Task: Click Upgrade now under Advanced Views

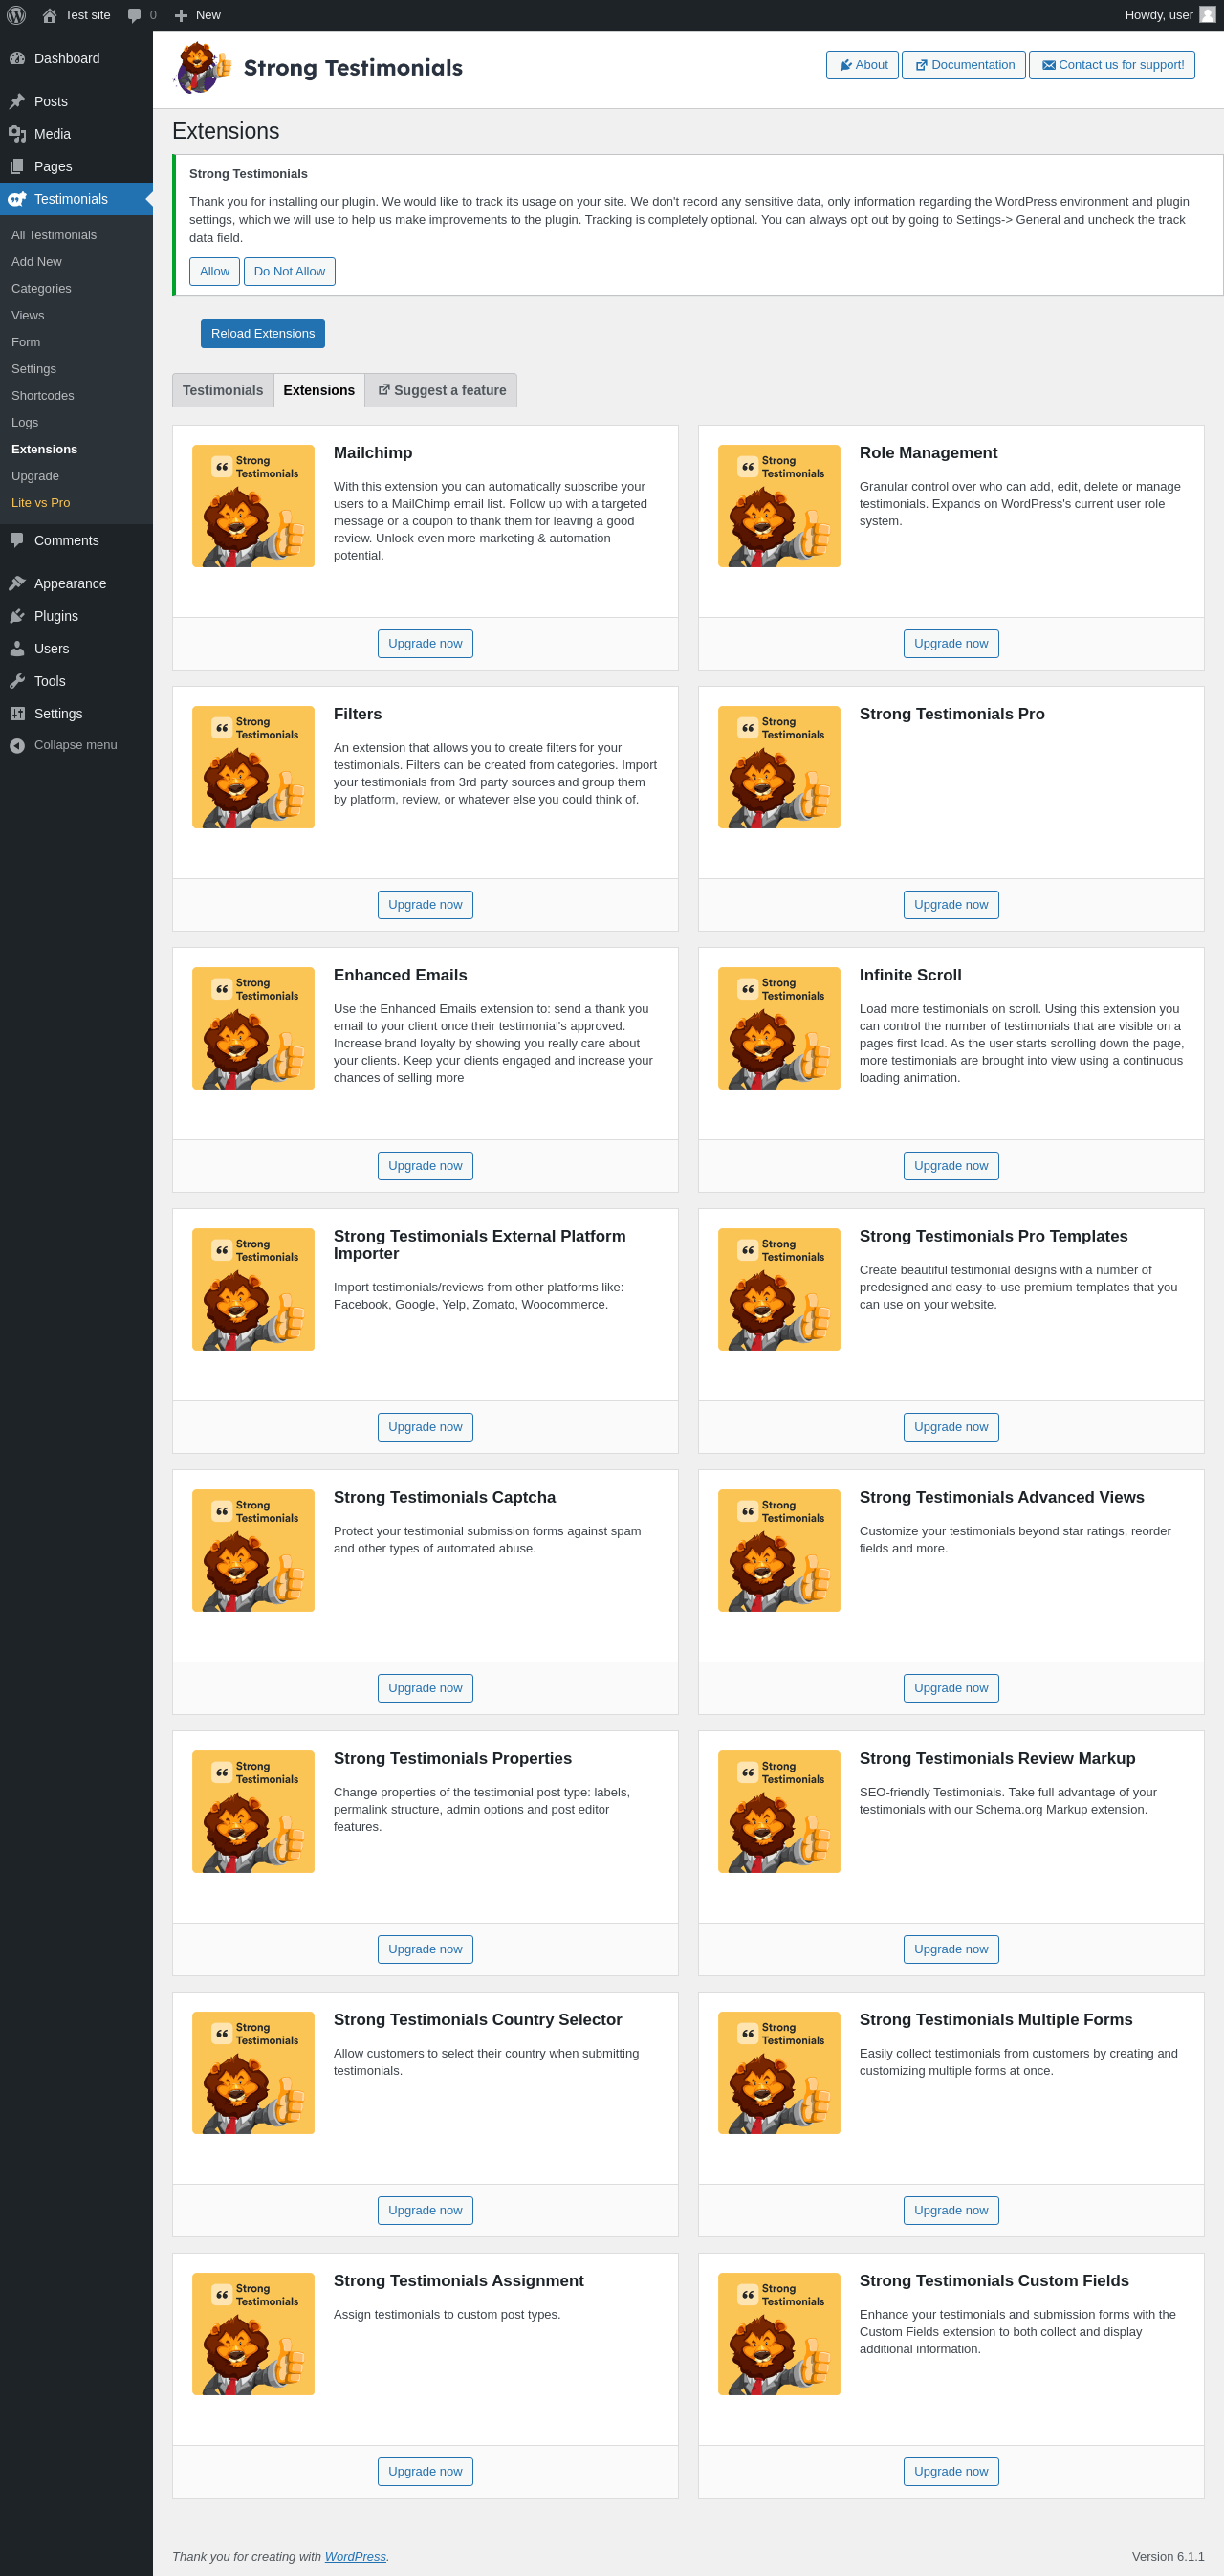Action: pos(951,1688)
